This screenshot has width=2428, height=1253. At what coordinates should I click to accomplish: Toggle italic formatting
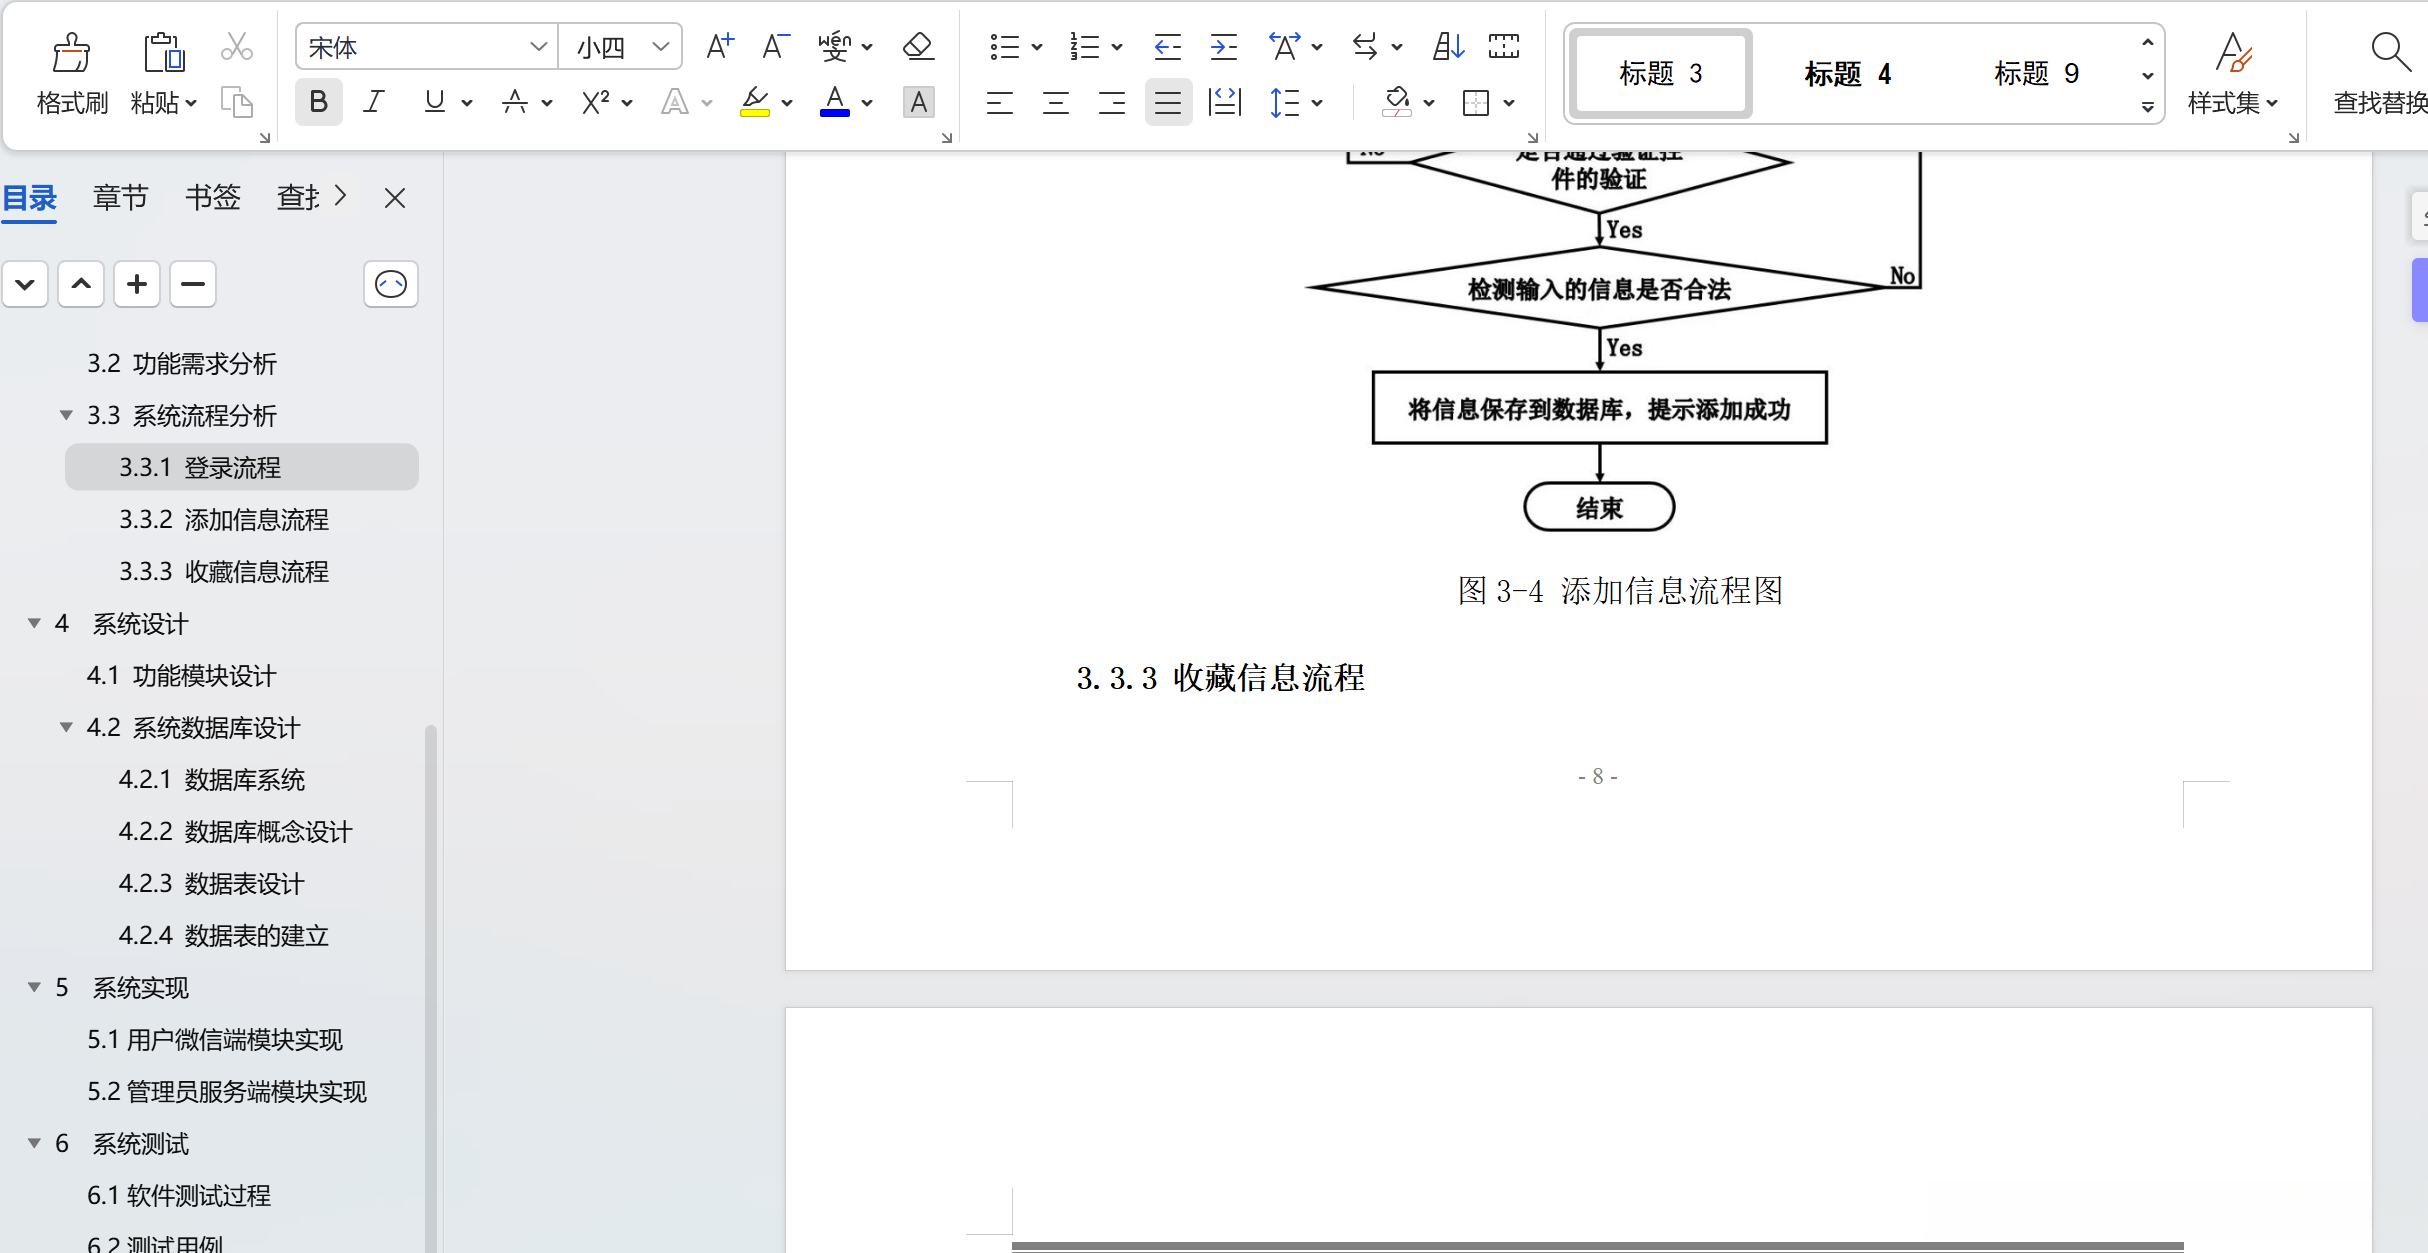(374, 101)
